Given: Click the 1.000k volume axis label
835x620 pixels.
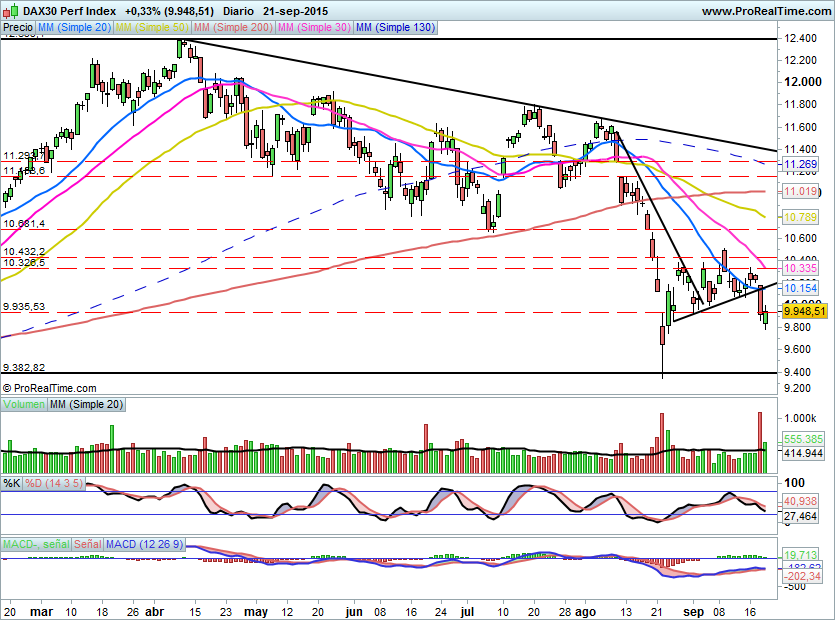Looking at the screenshot, I should [x=800, y=419].
